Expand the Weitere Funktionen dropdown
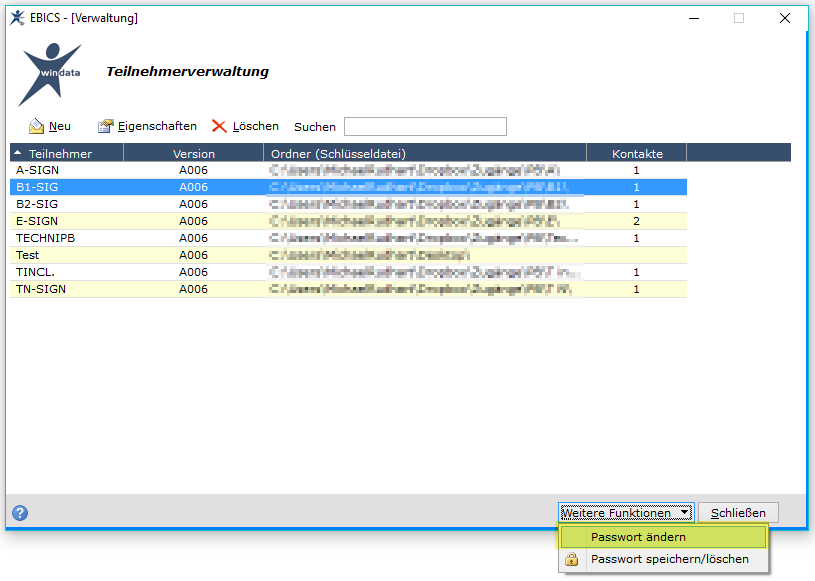 (x=626, y=513)
